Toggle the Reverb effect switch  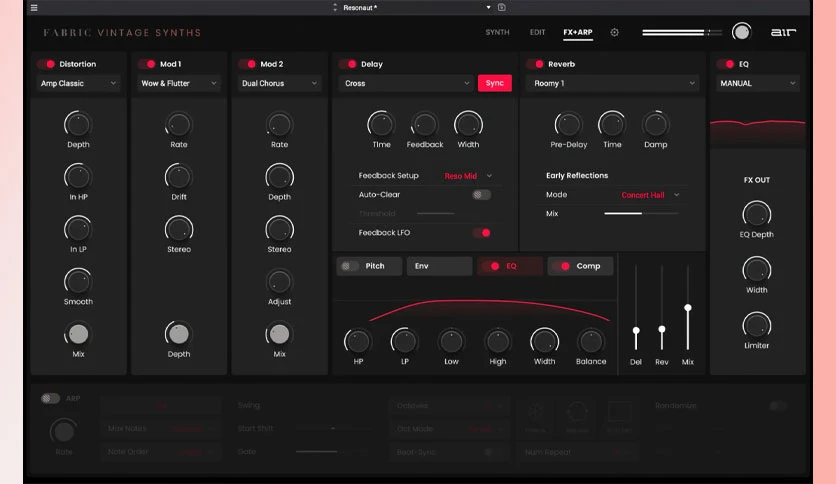coord(535,64)
